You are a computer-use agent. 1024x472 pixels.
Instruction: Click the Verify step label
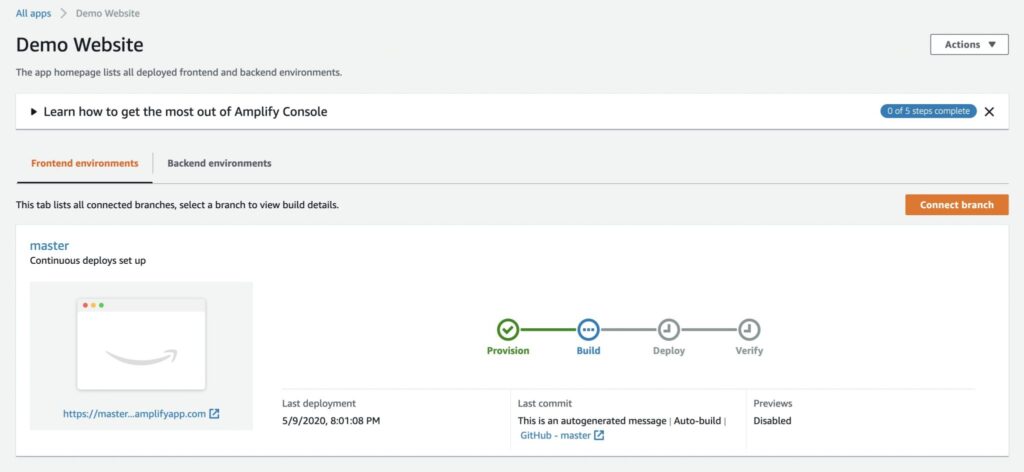coord(749,351)
